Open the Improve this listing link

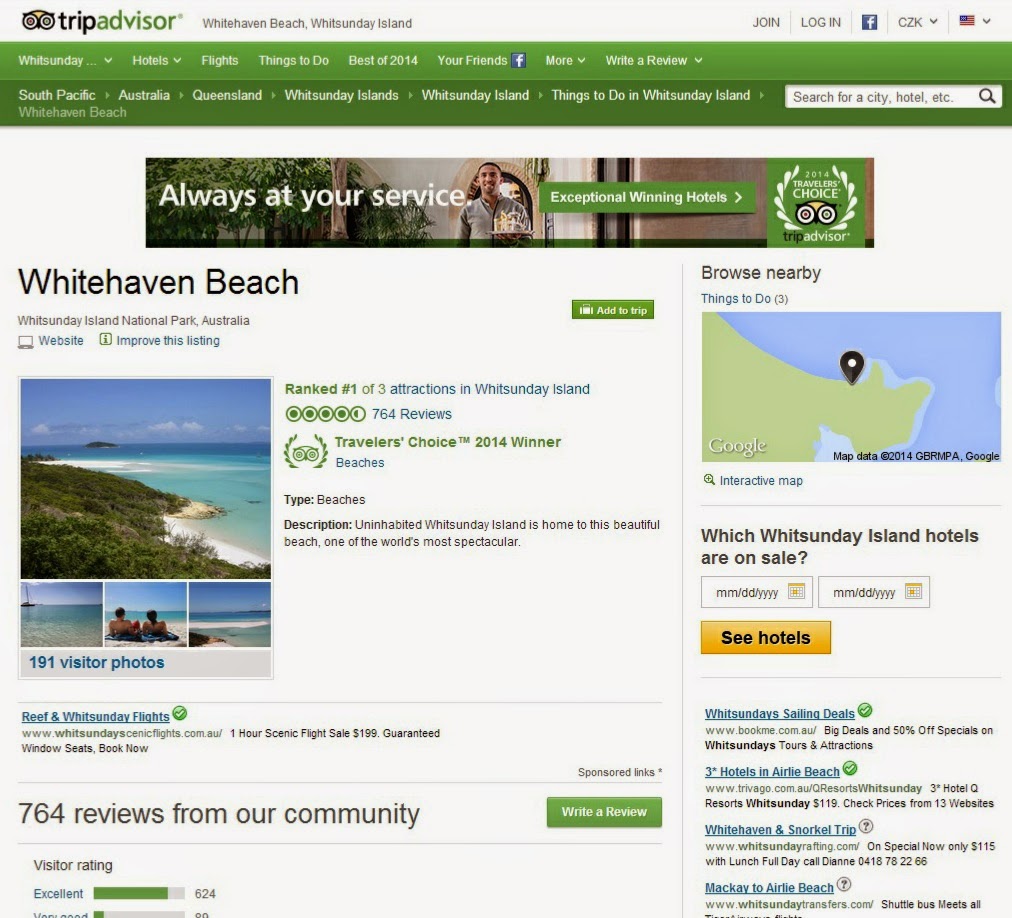168,340
